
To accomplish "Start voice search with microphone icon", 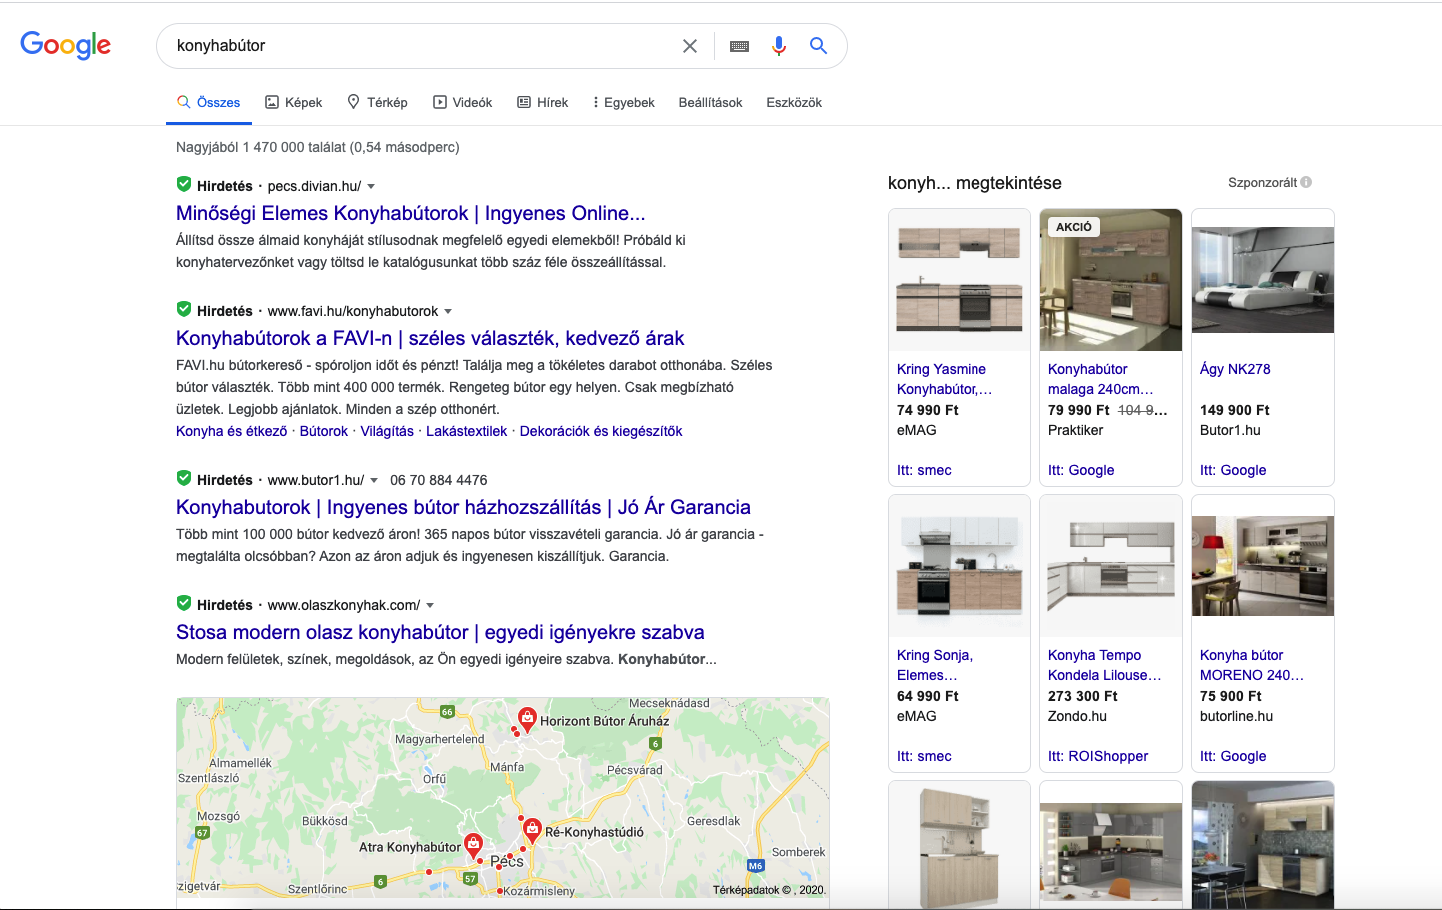I will pos(779,46).
